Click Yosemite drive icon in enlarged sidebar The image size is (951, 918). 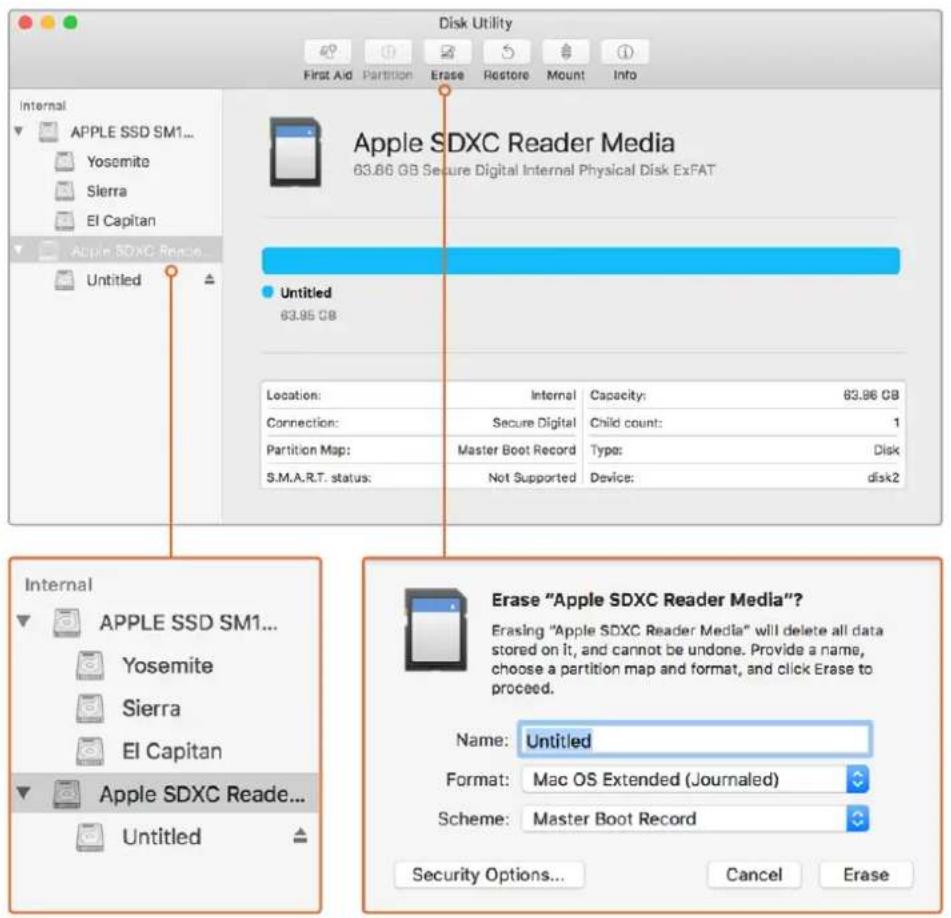point(90,665)
